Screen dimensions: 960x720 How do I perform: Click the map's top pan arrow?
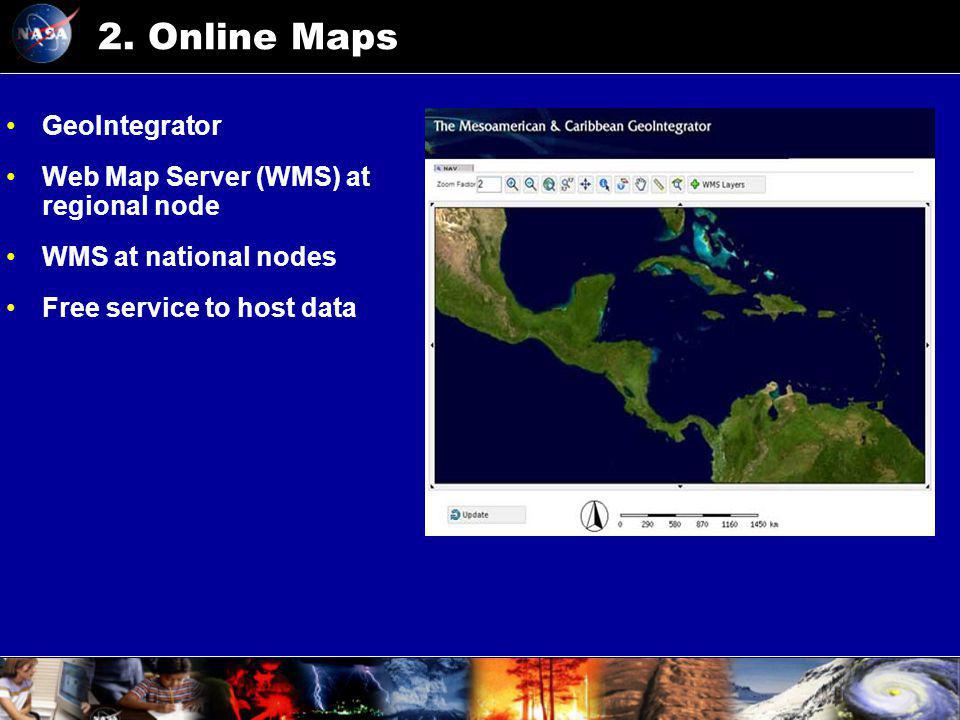click(x=680, y=204)
